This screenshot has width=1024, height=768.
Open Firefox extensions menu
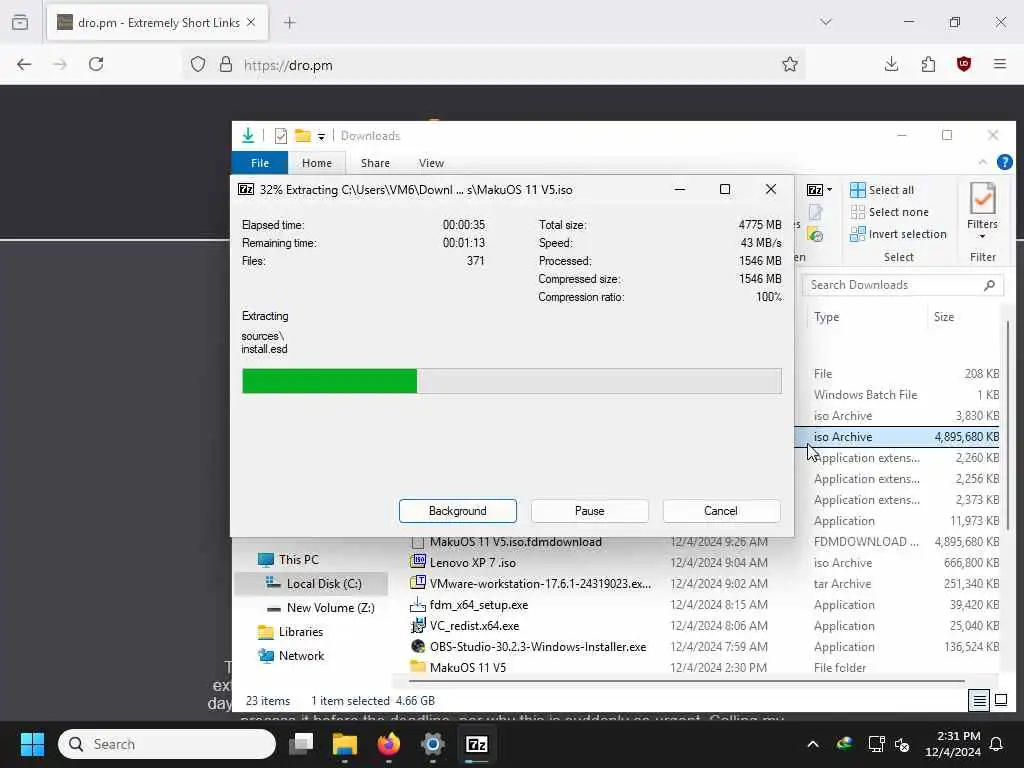tap(928, 64)
